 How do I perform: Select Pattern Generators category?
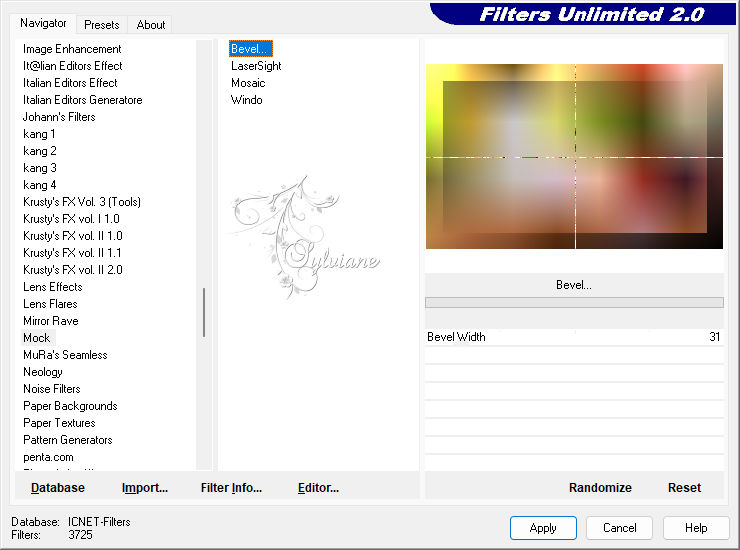point(67,440)
